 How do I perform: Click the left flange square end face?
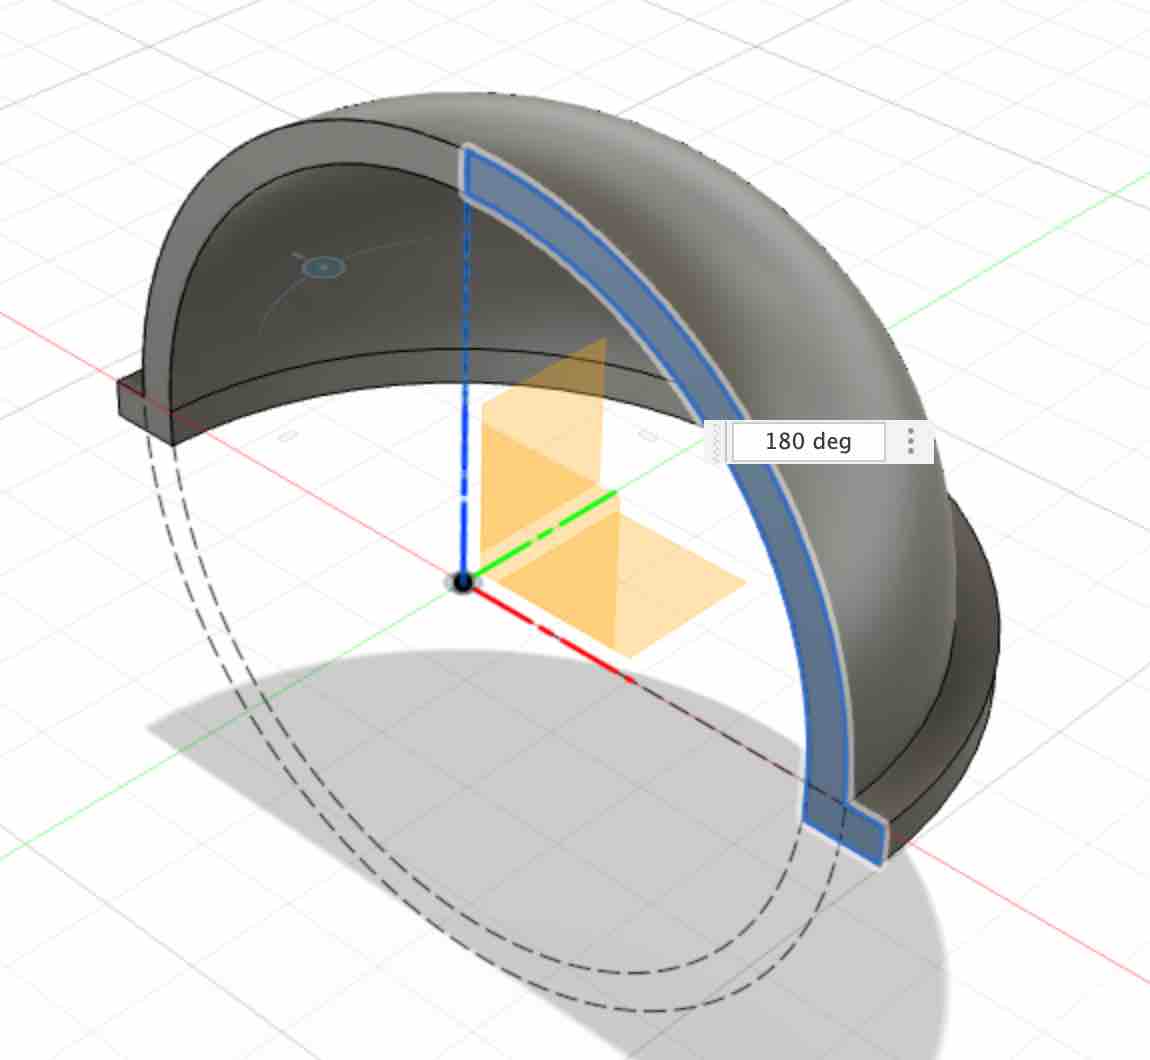coord(144,407)
